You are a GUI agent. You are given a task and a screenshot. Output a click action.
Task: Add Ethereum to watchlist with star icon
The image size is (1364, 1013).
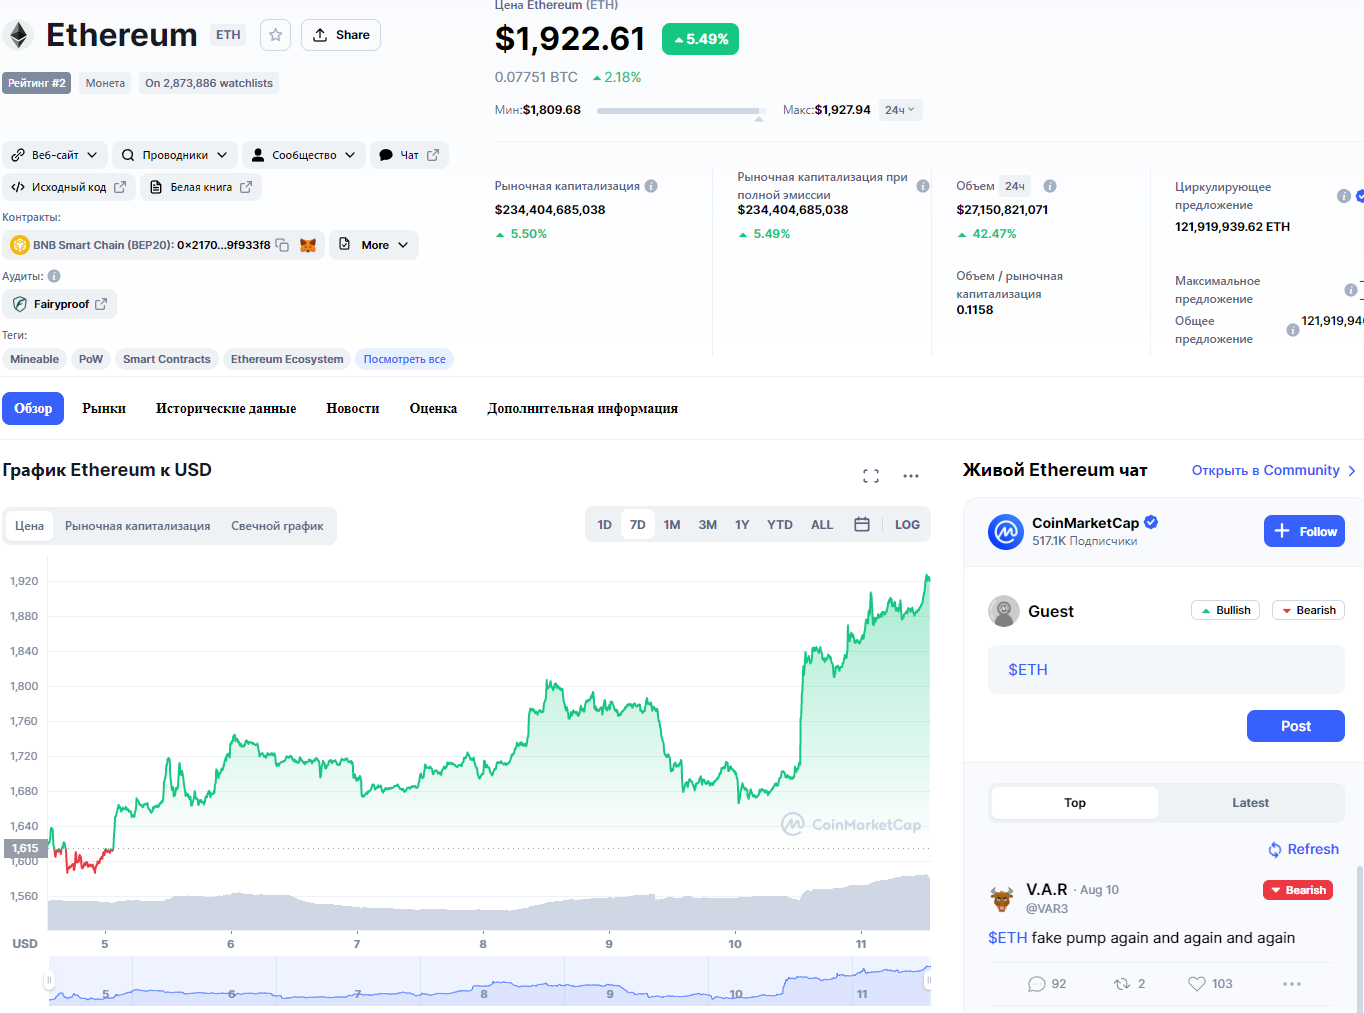pos(275,35)
